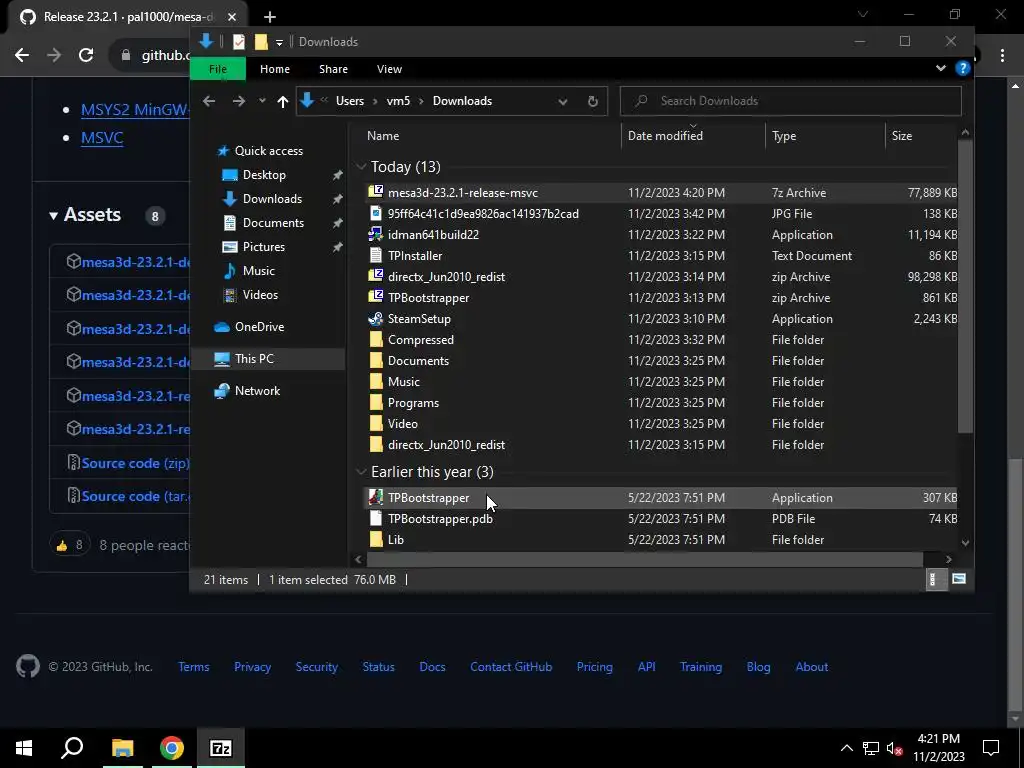
Task: Sort by Type column header
Action: [784, 136]
